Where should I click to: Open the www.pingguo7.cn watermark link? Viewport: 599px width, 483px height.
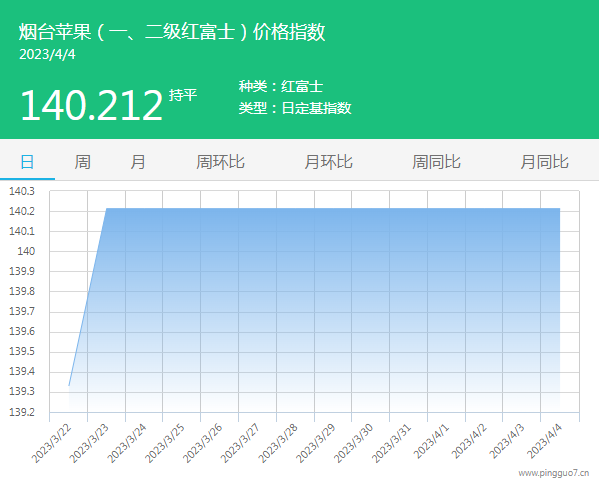pos(554,473)
